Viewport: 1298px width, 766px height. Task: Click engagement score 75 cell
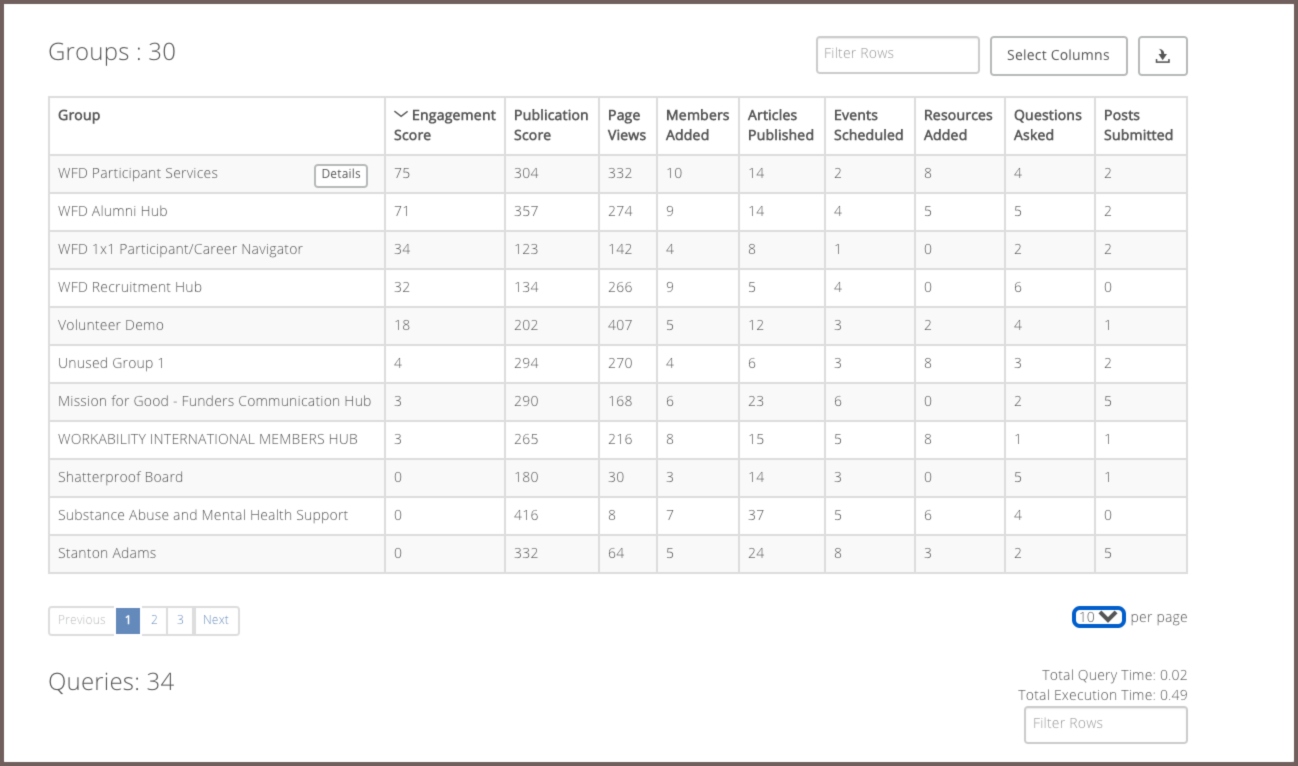pos(444,173)
